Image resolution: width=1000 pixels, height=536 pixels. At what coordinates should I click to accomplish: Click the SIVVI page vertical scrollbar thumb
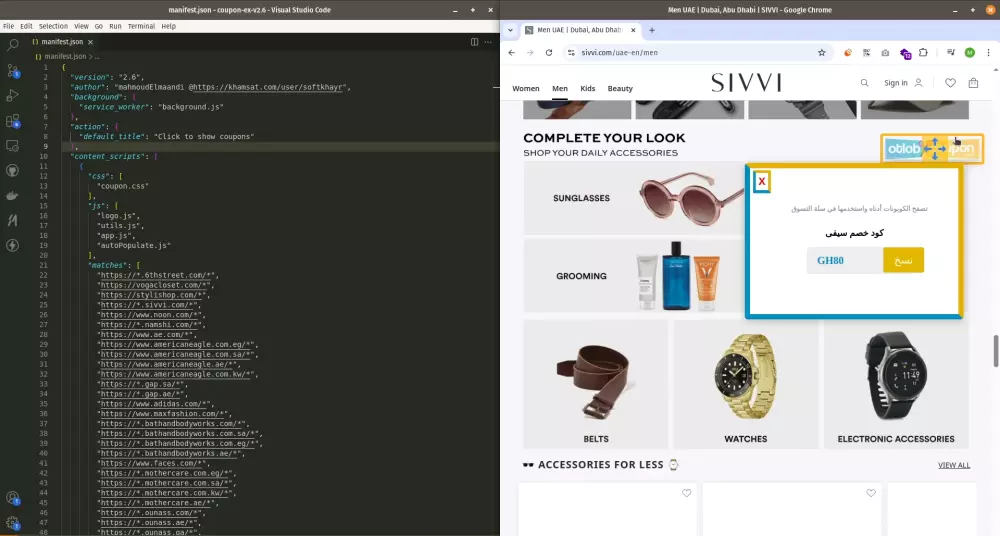click(x=995, y=350)
